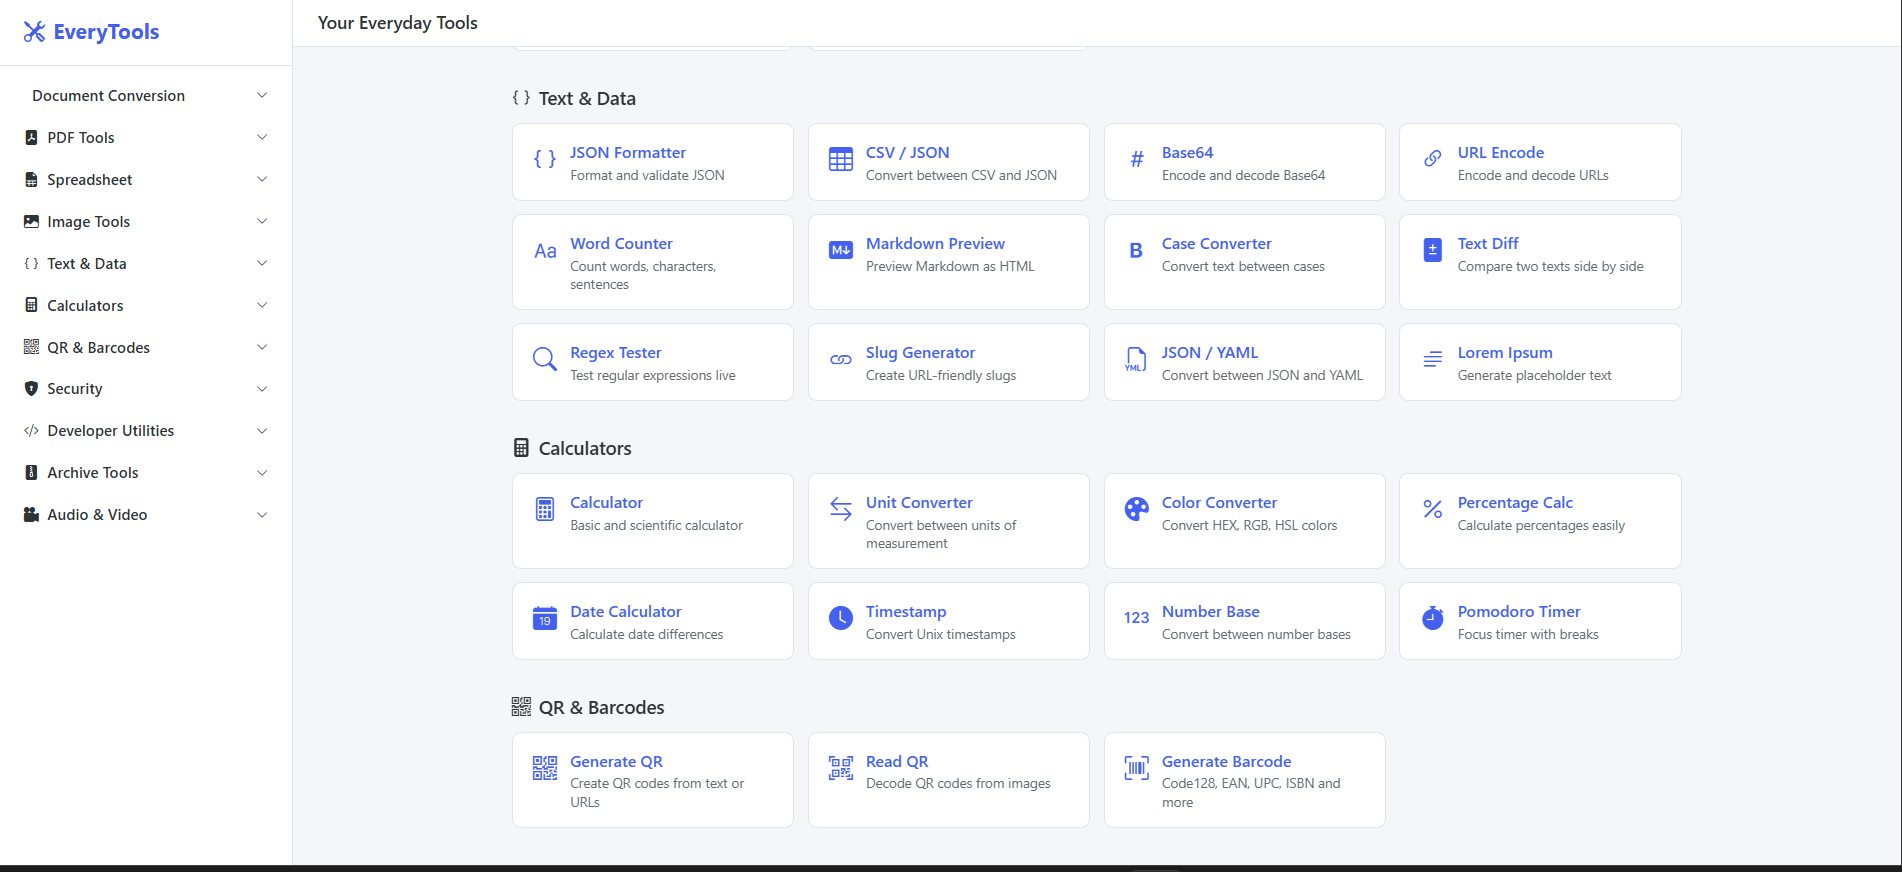This screenshot has height=872, width=1902.
Task: Open the Audio & Video sidebar menu
Action: point(146,515)
